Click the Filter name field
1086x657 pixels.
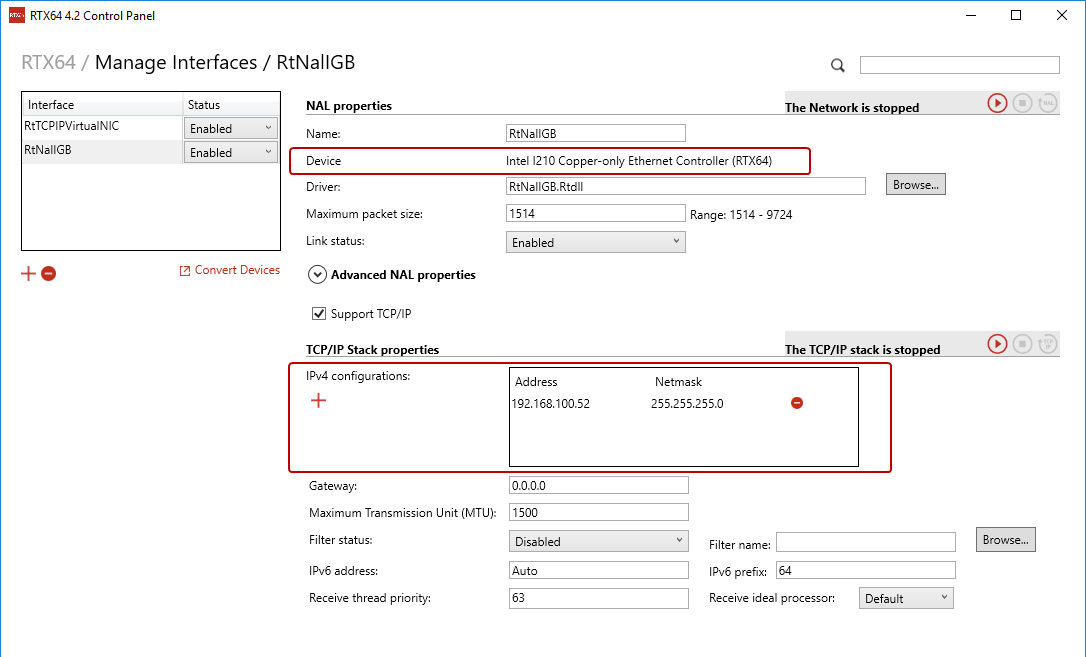[x=866, y=542]
